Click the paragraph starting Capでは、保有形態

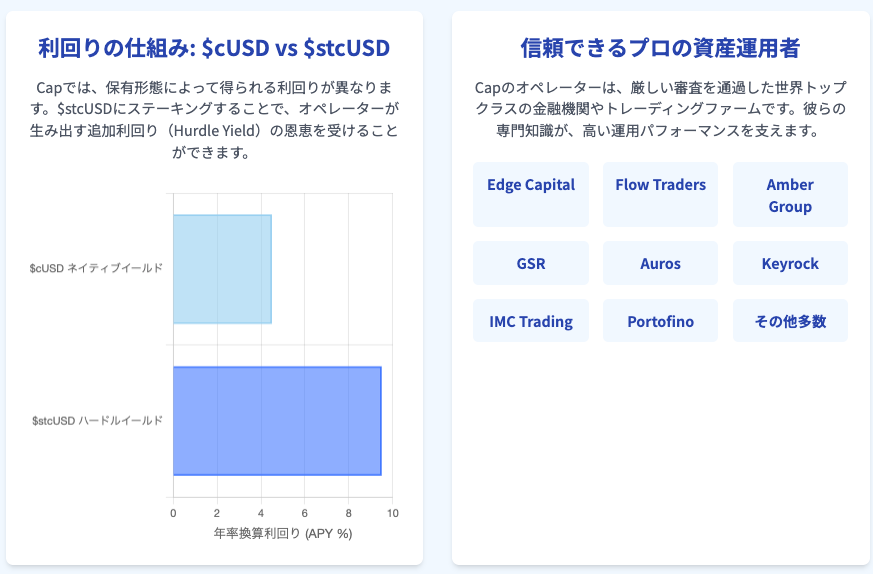pos(214,120)
